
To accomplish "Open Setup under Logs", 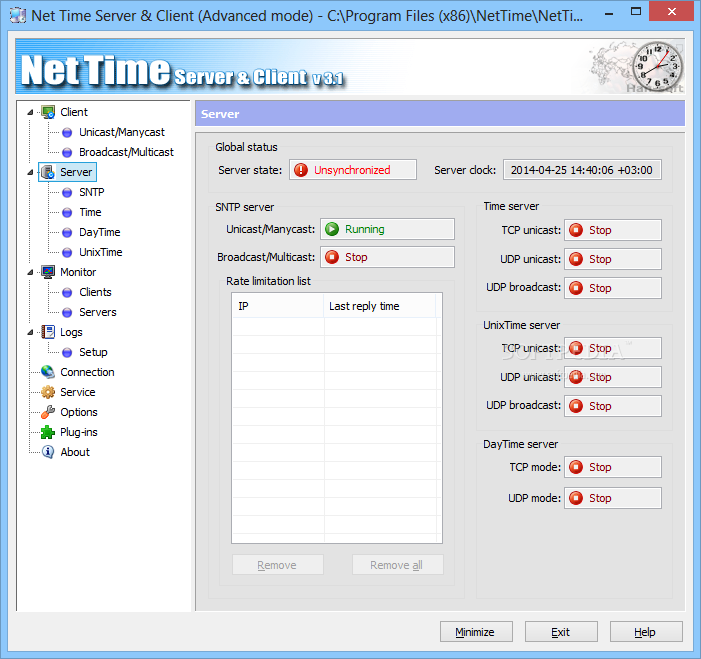I will coord(93,353).
